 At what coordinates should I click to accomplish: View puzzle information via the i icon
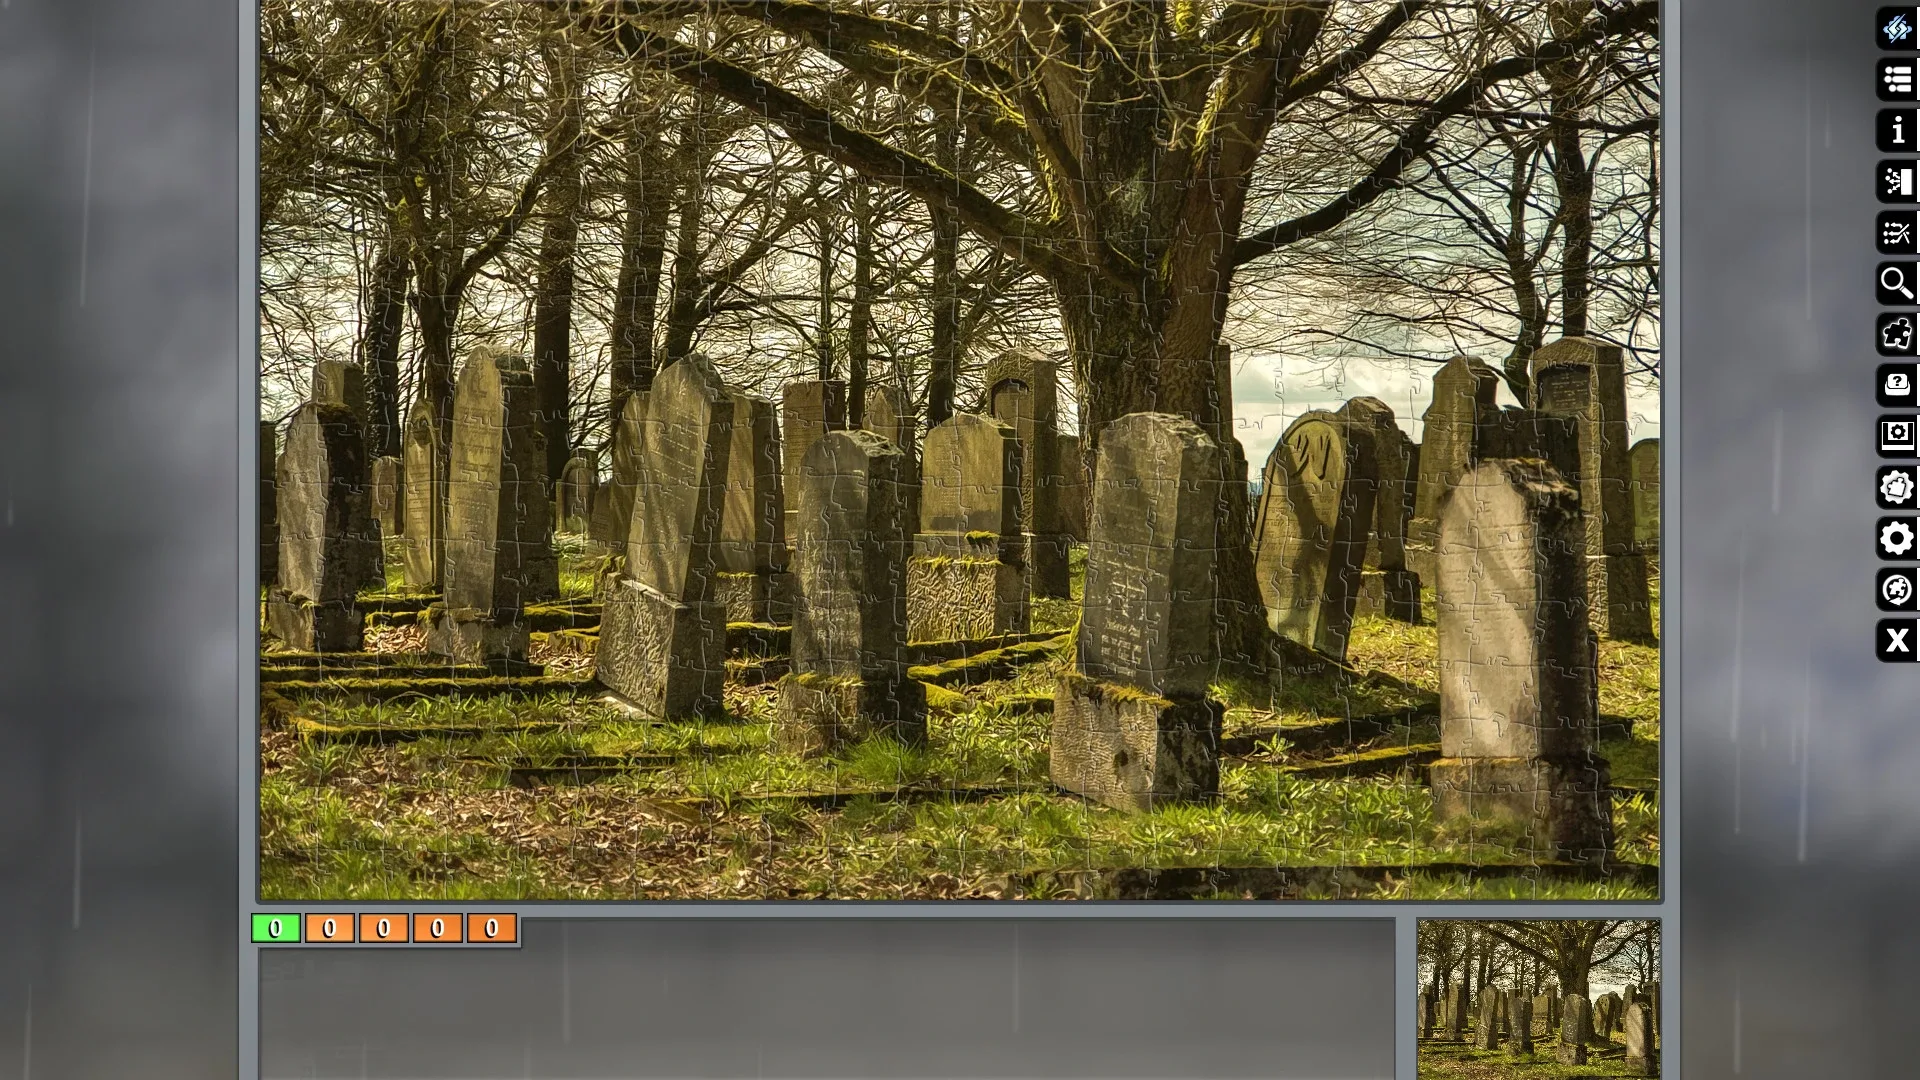pos(1897,131)
